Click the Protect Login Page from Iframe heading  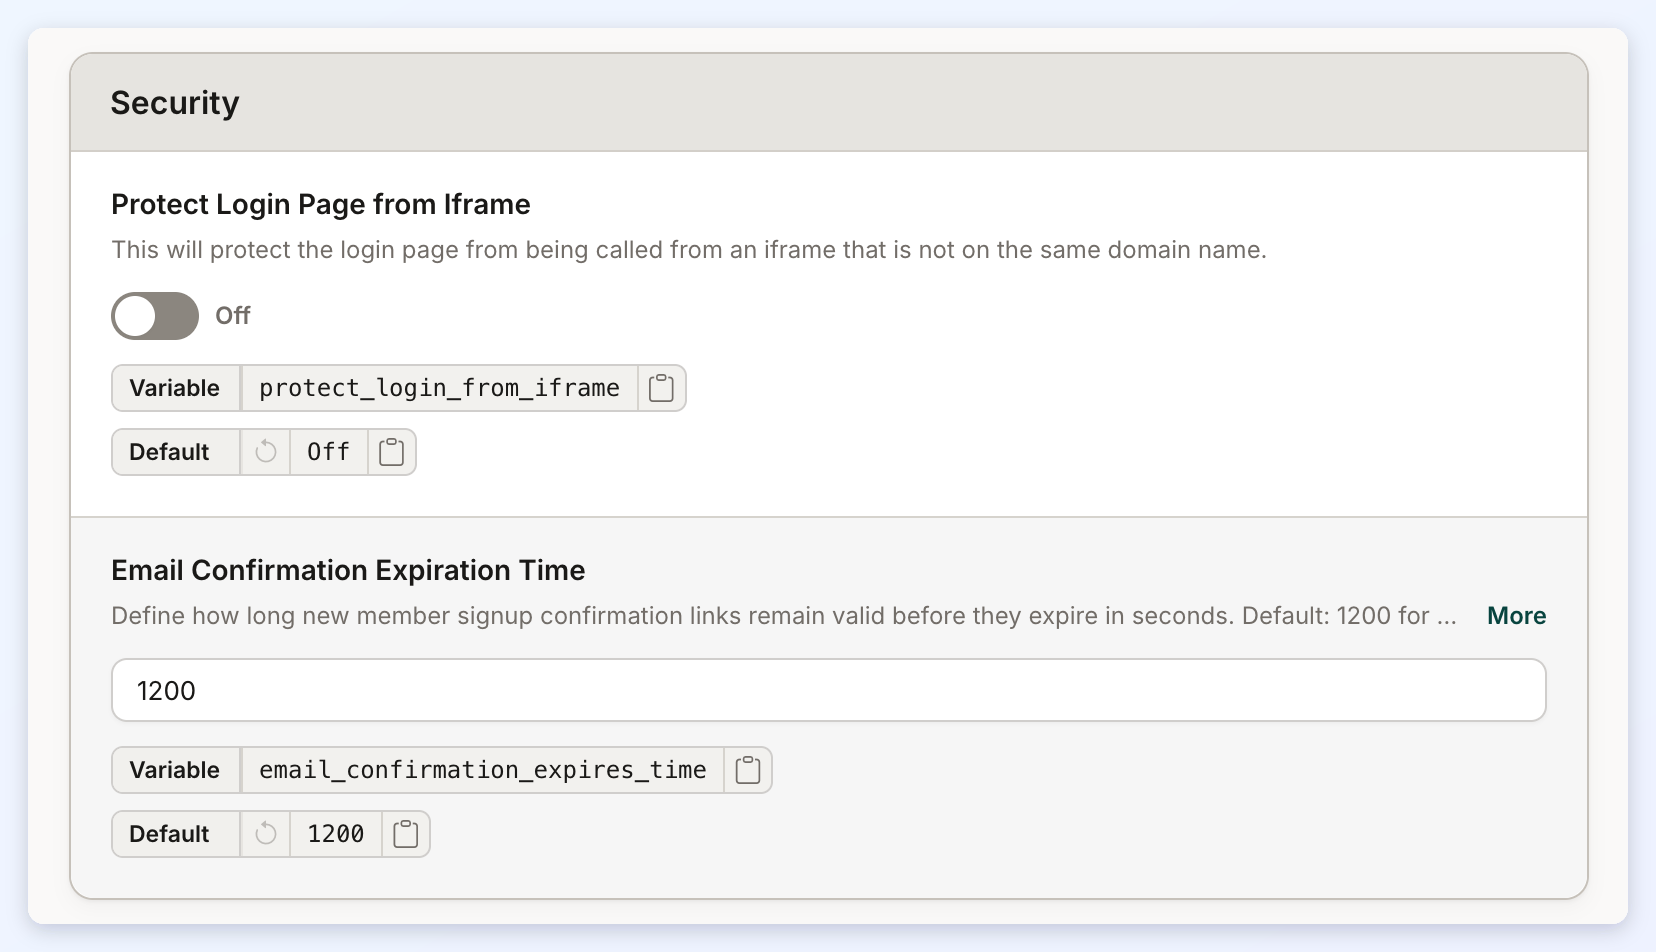(x=321, y=204)
